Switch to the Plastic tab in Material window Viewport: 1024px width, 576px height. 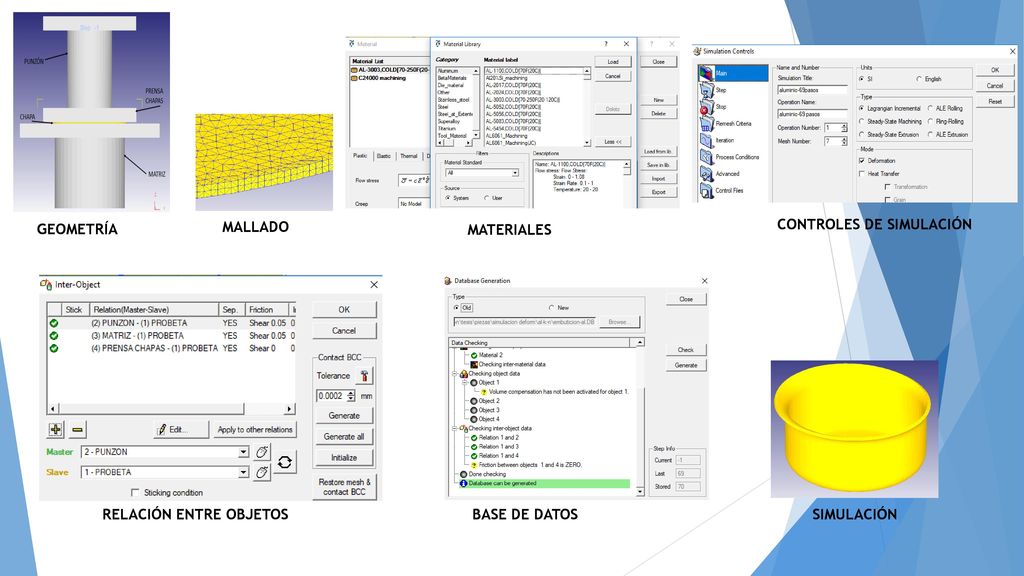360,156
